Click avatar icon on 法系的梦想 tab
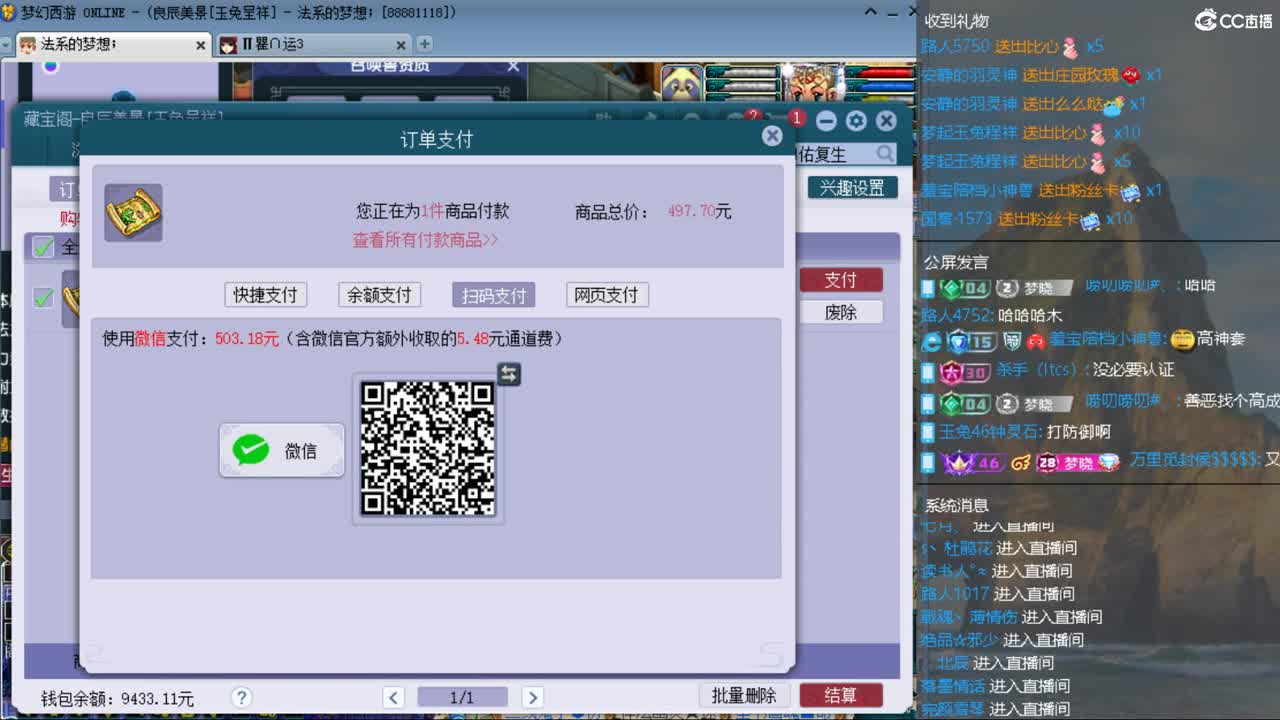1280x720 pixels. click(x=27, y=45)
